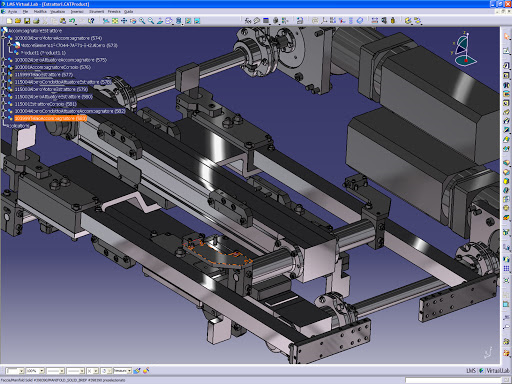Open the File menu

tap(25, 12)
